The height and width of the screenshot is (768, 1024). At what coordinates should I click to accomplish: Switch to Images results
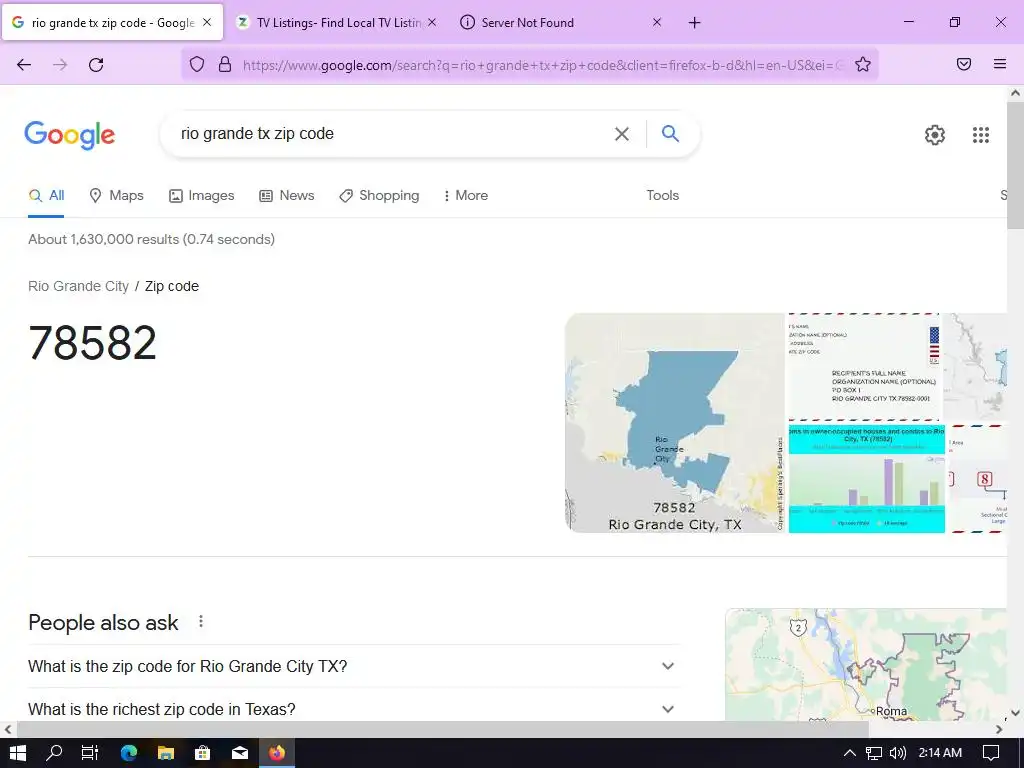(x=201, y=195)
